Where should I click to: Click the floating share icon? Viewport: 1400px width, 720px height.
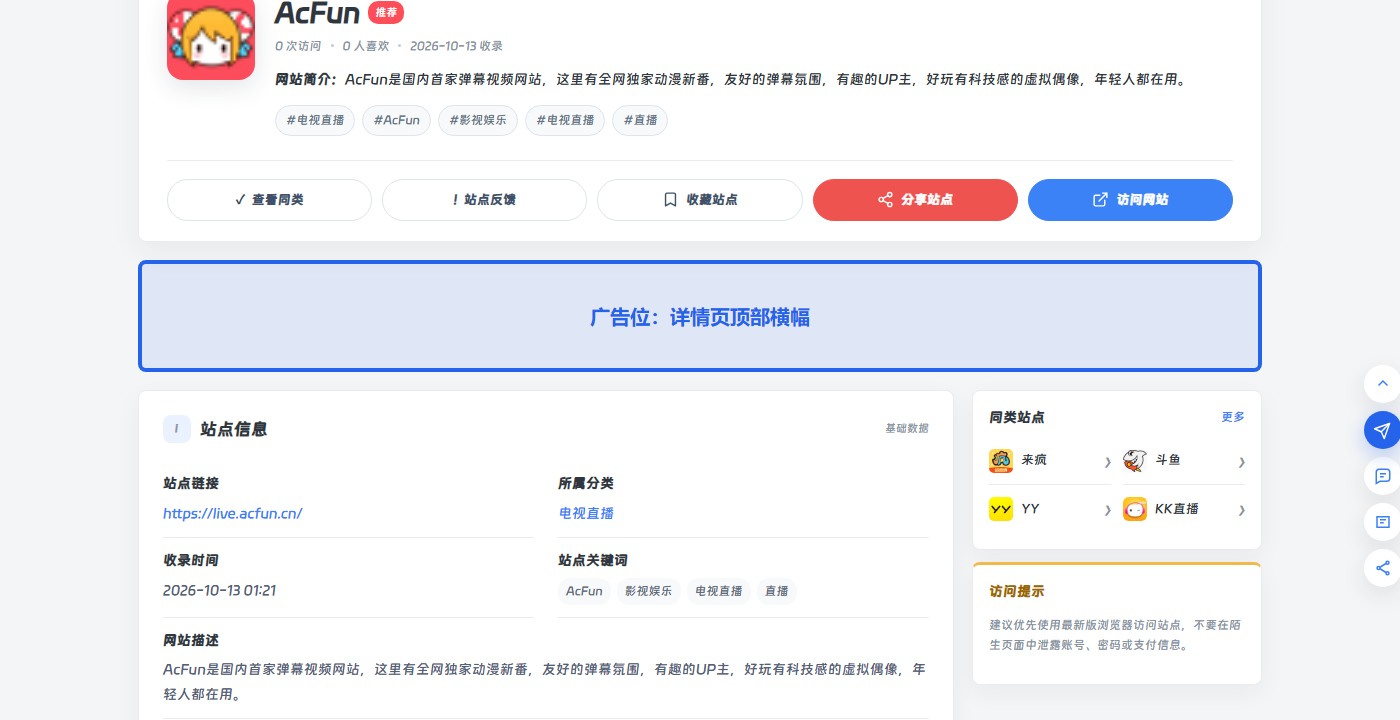tap(1383, 568)
